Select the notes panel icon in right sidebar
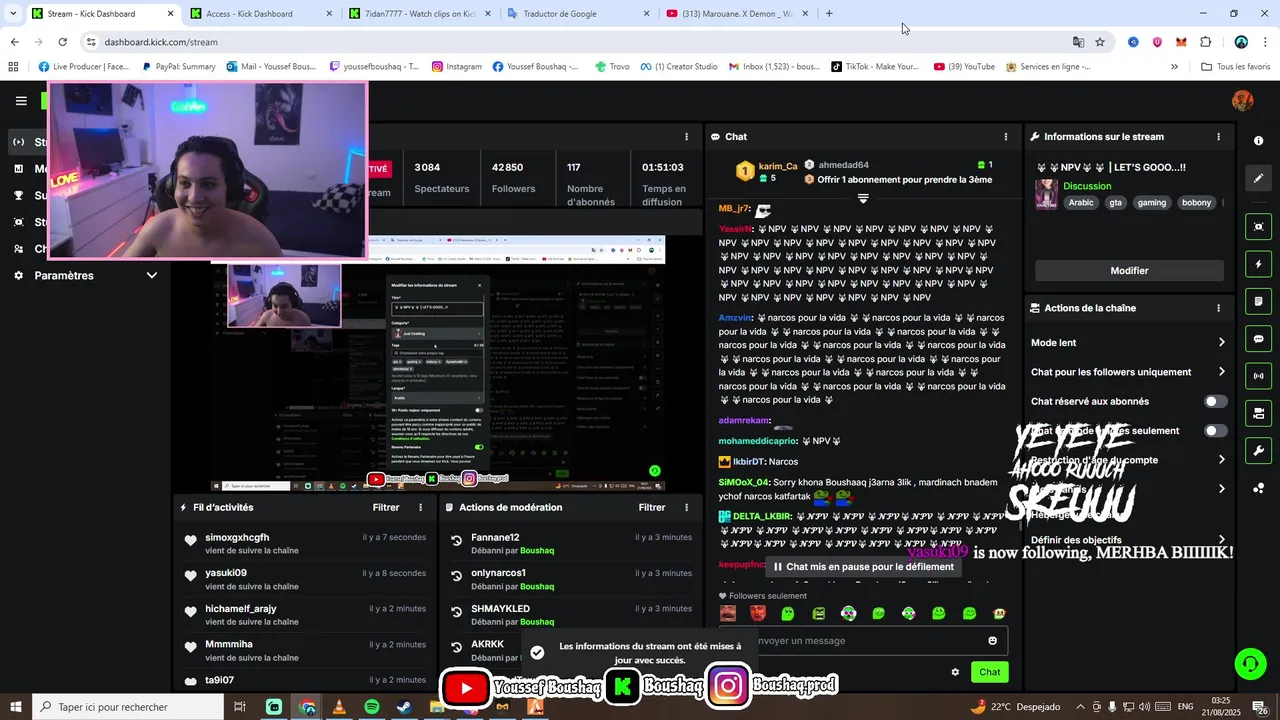This screenshot has width=1280, height=720. pos(1259,302)
